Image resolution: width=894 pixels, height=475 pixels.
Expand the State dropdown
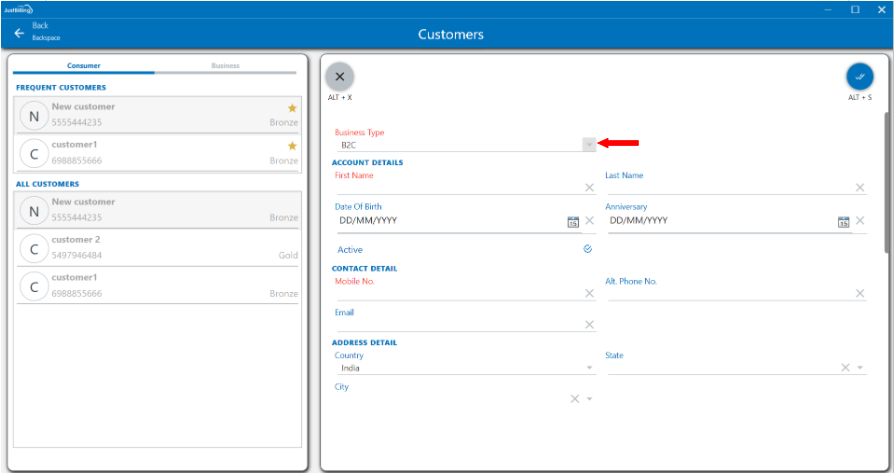pos(860,368)
